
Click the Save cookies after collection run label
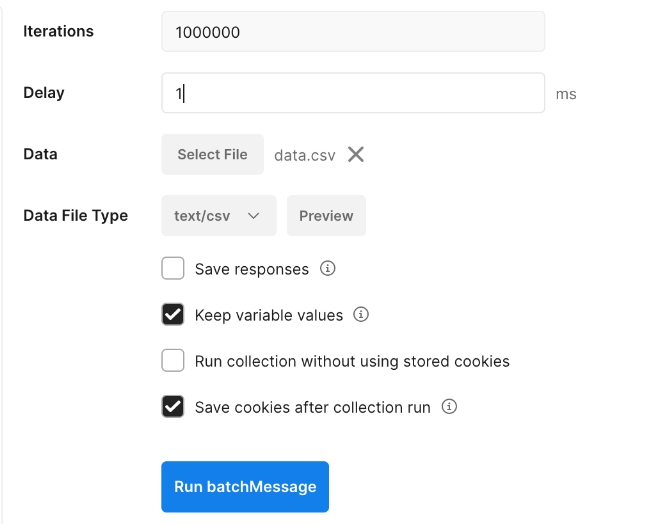tap(313, 407)
